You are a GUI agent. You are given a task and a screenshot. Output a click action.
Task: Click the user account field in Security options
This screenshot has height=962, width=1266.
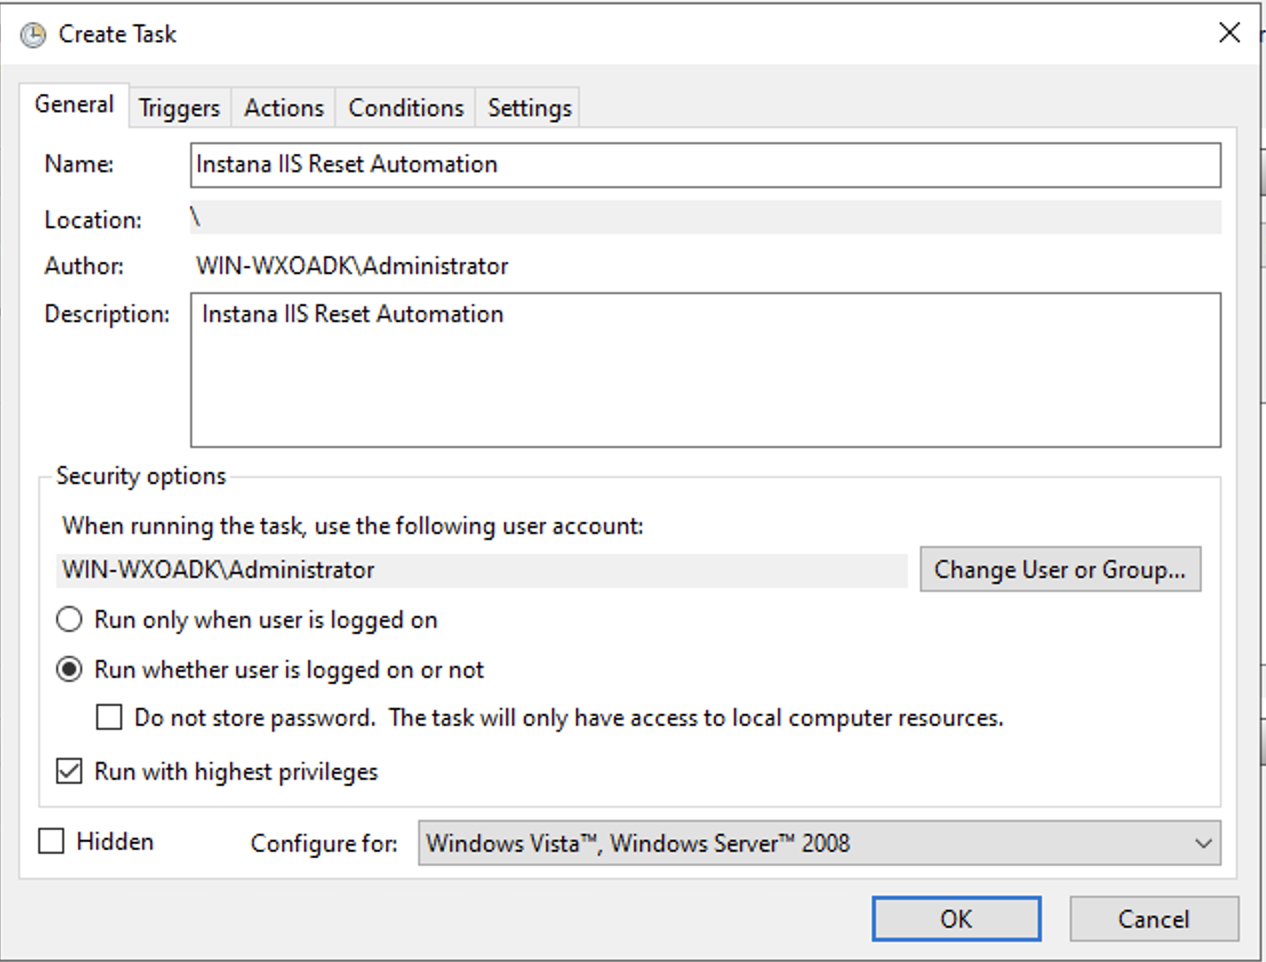coord(482,570)
